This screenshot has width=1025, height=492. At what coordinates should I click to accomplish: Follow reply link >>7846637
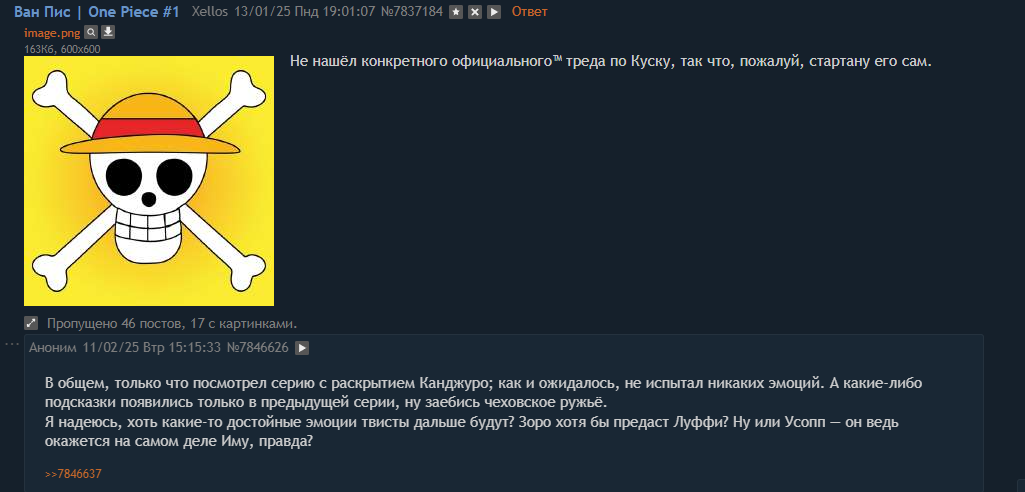[73, 474]
